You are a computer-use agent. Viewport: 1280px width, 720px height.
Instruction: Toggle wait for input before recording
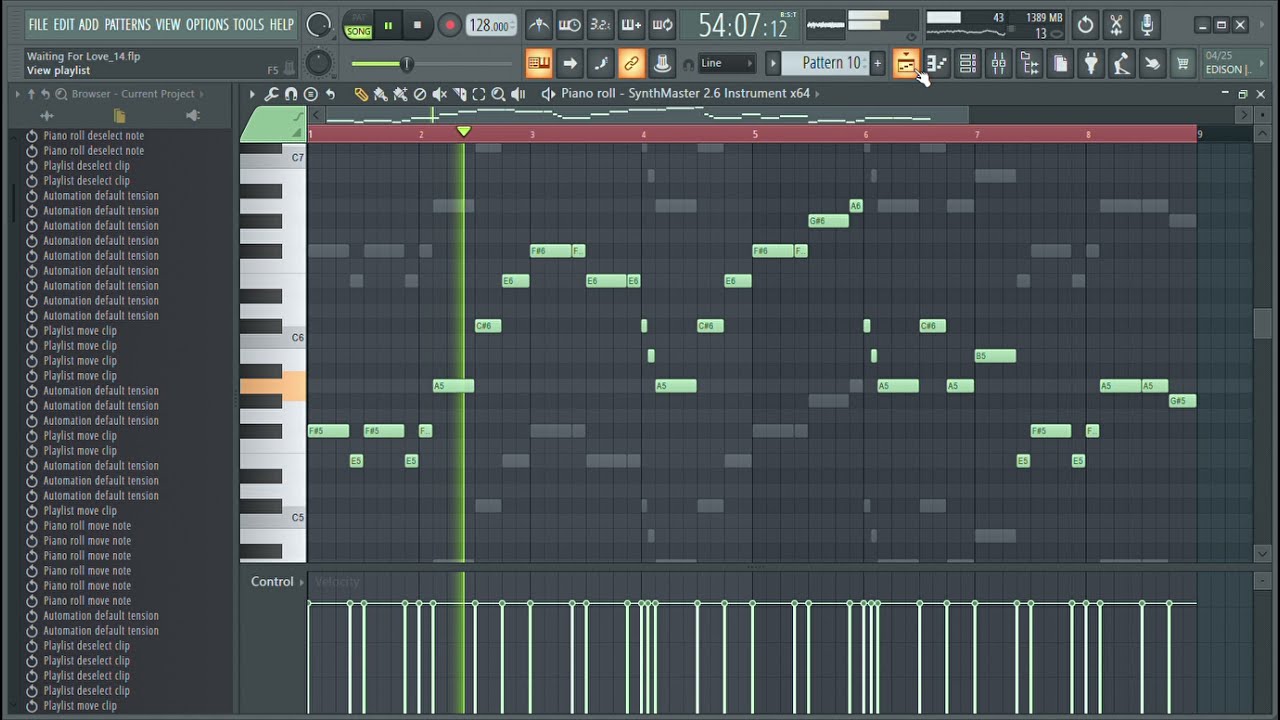pyautogui.click(x=569, y=25)
